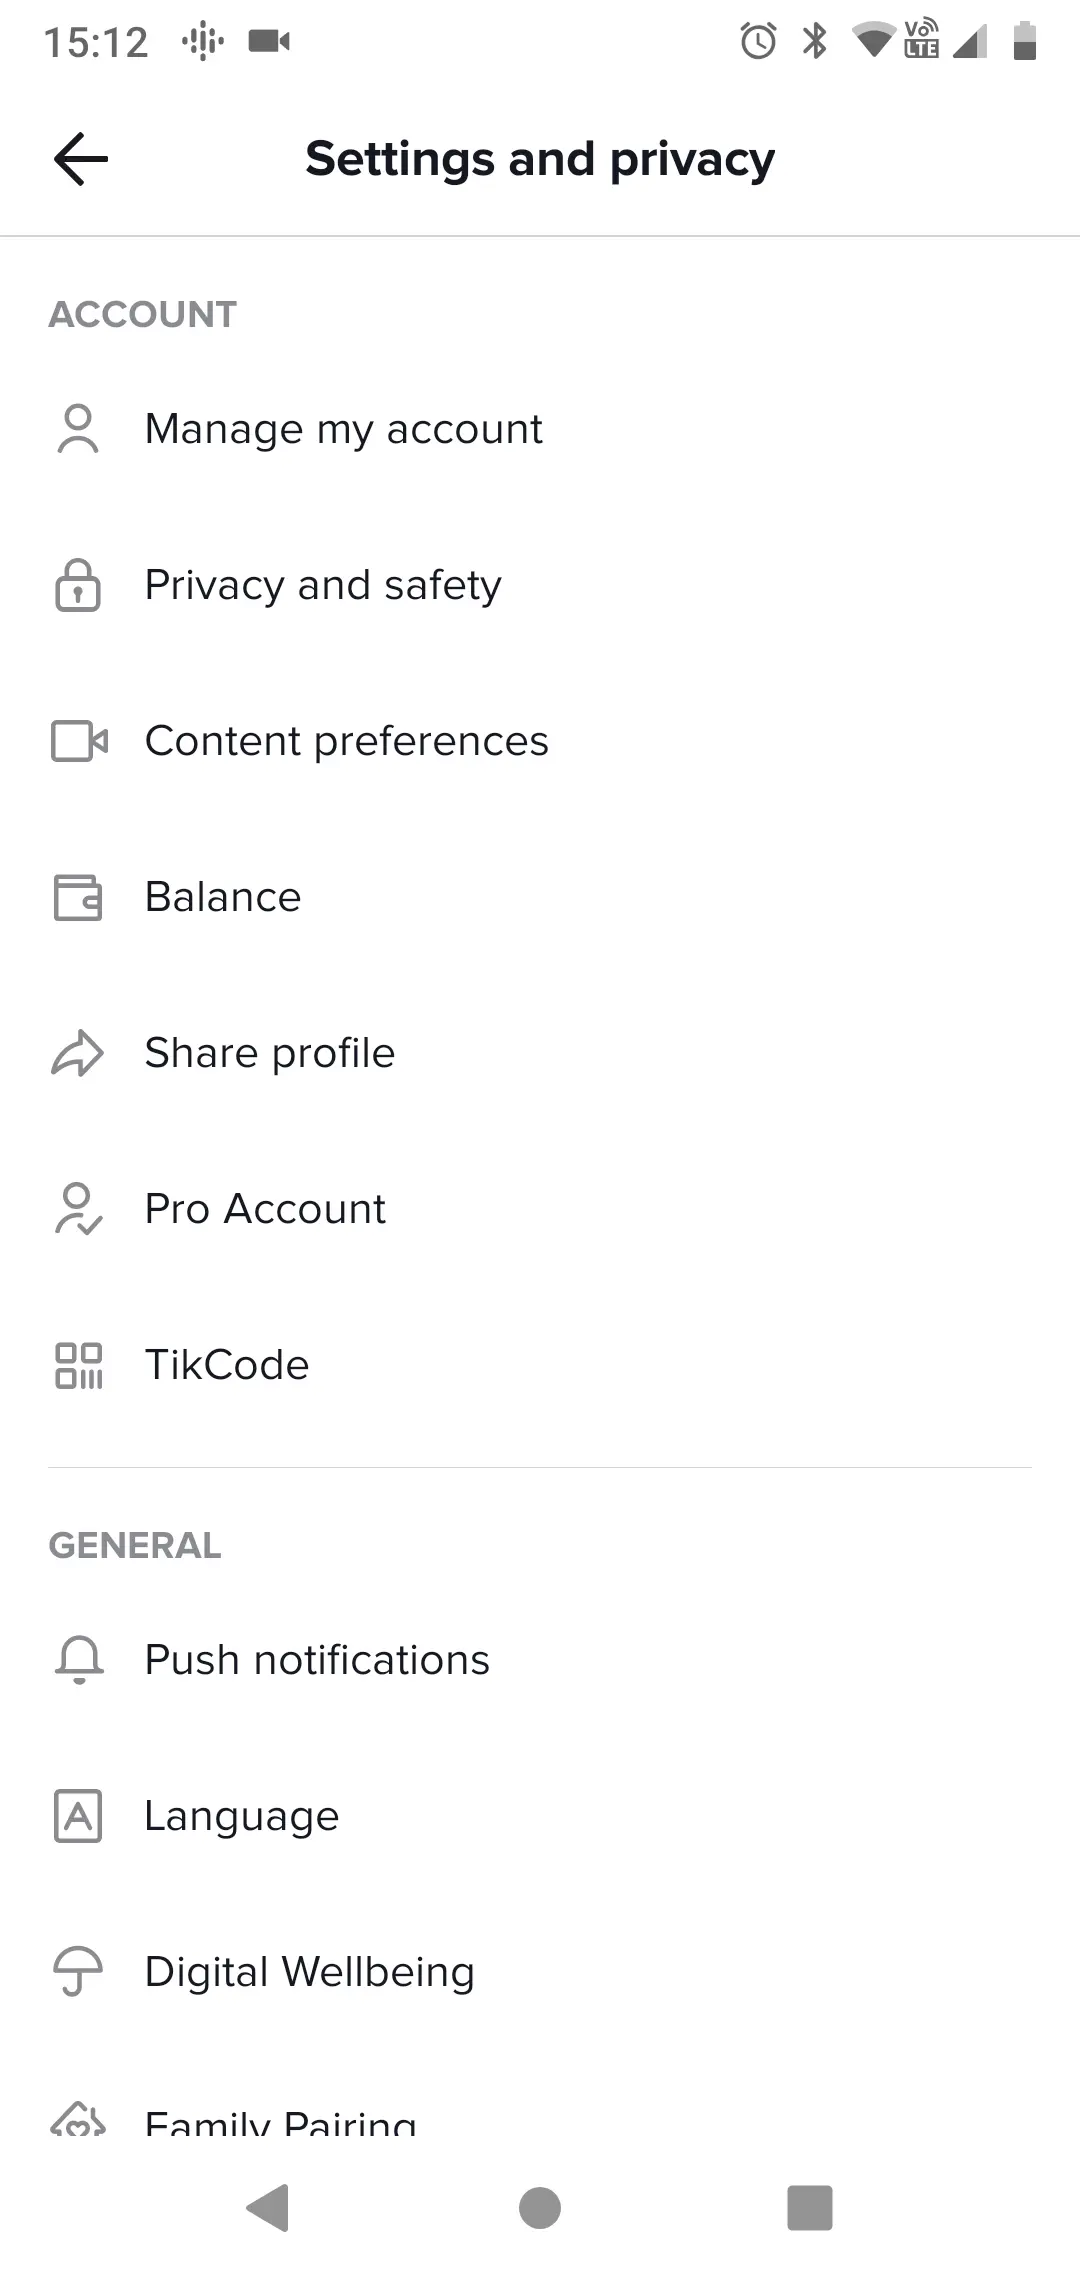The image size is (1080, 2280).
Task: Open Privacy and safety settings
Action: point(323,585)
